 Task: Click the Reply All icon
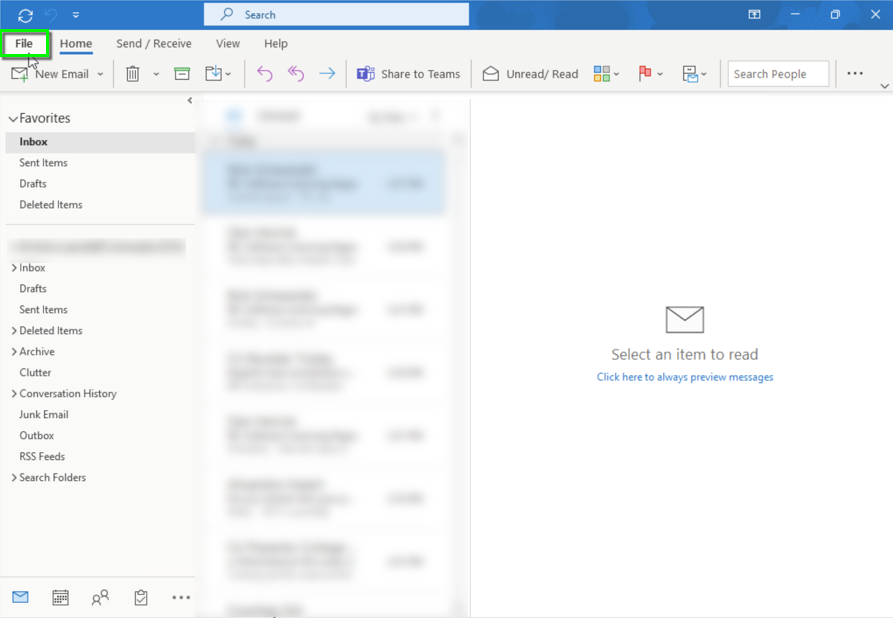(296, 73)
